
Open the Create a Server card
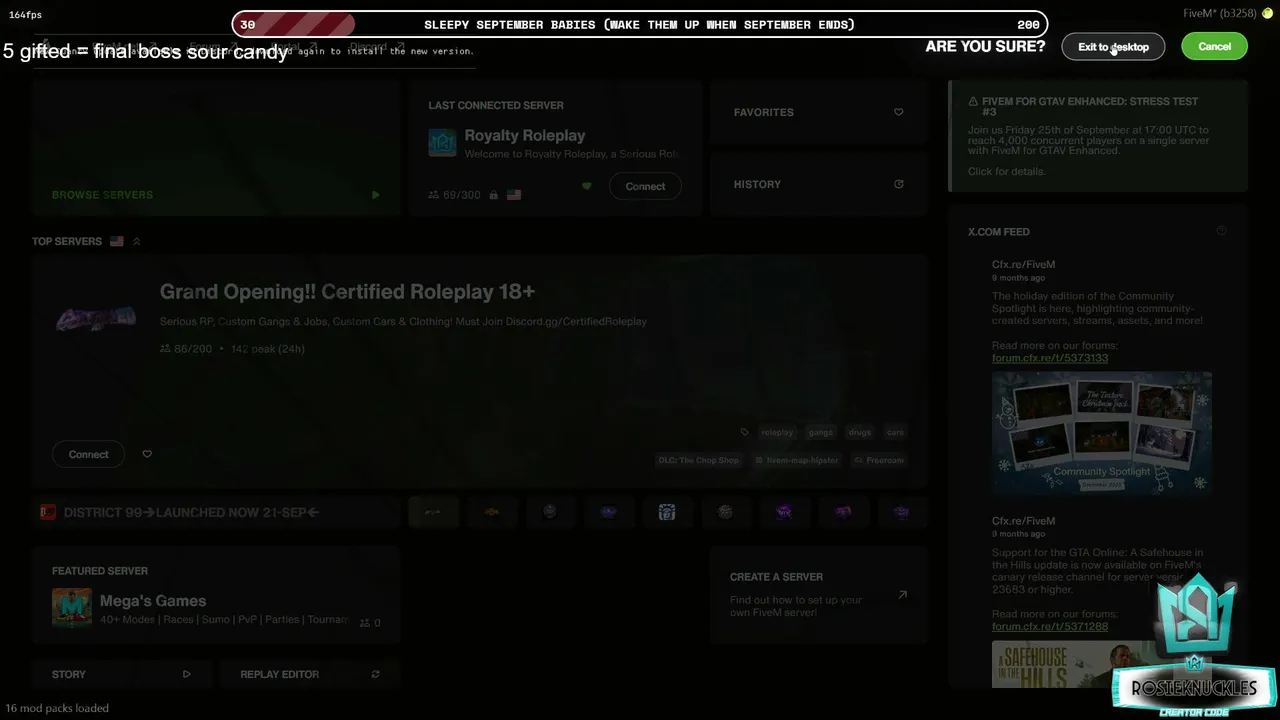[x=819, y=594]
